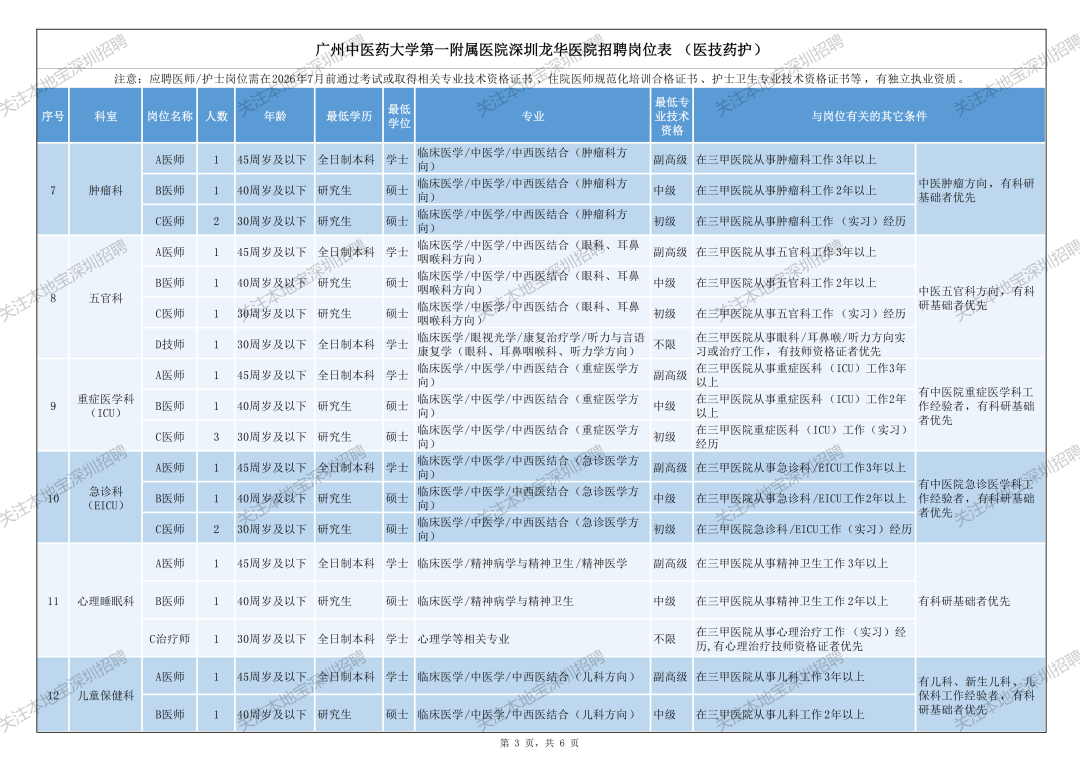The image size is (1080, 764).
Task: Click sequence number 11 cell
Action: (53, 601)
